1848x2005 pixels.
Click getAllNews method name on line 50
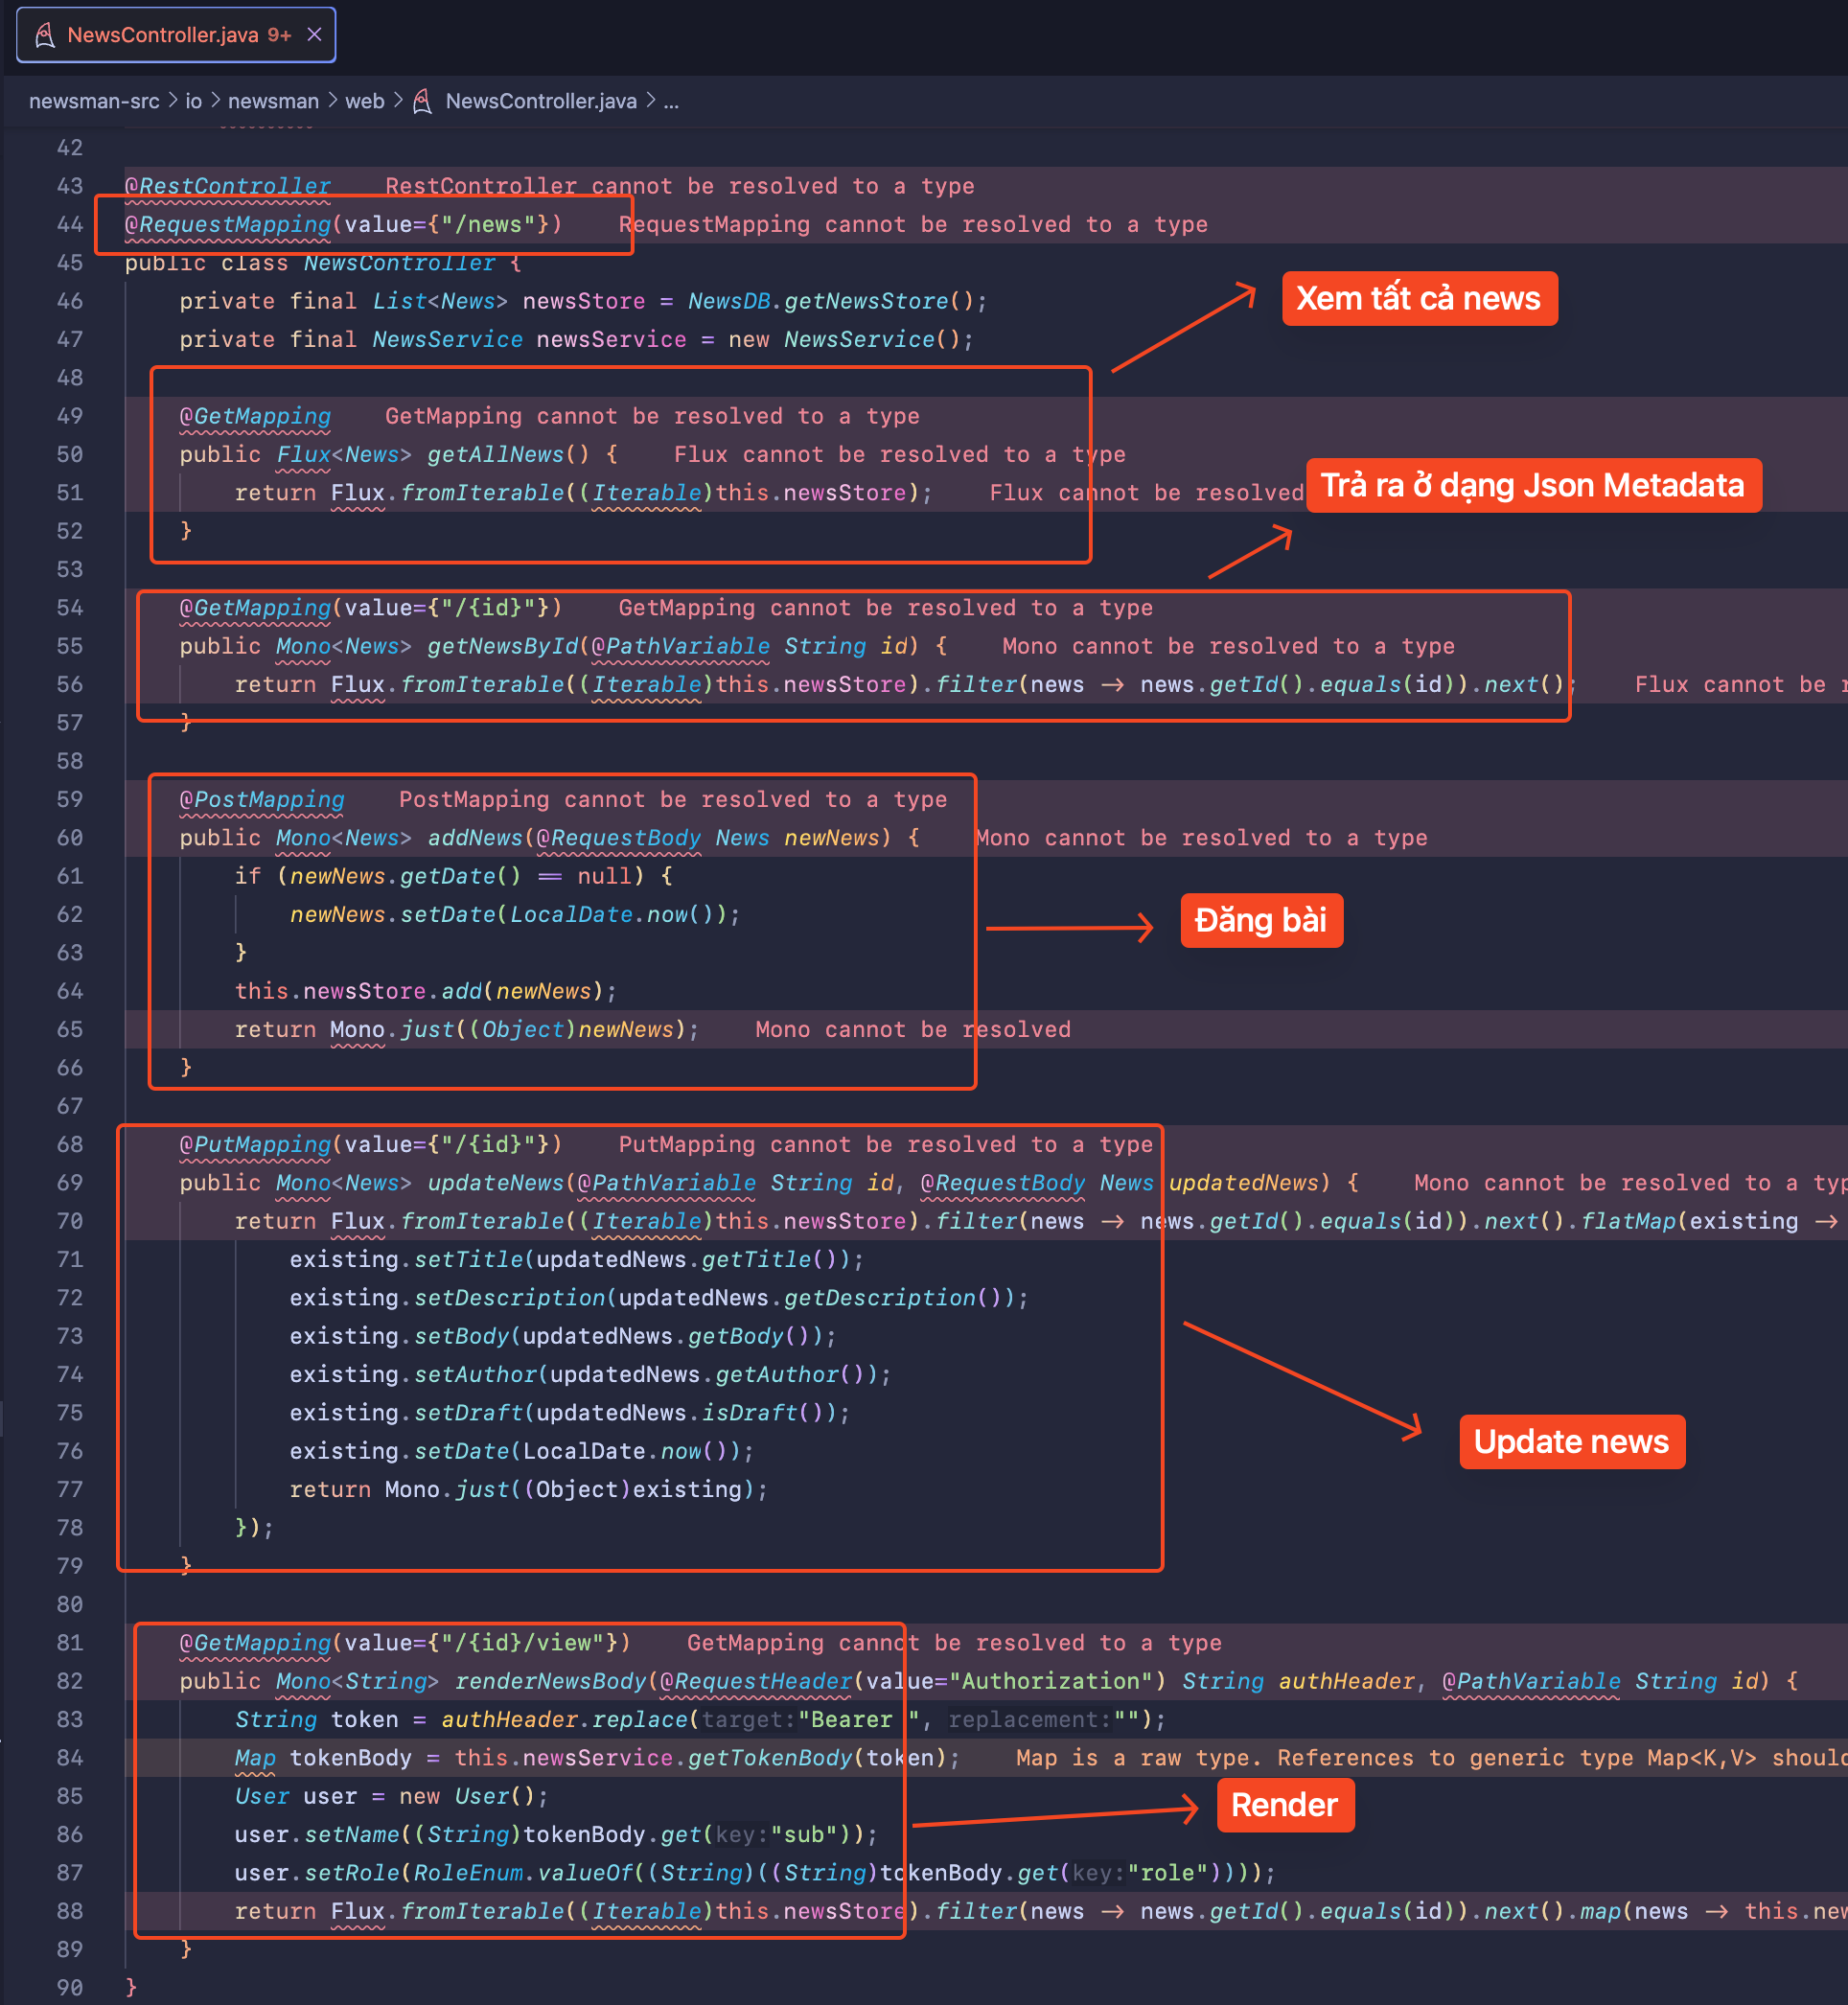click(x=496, y=454)
